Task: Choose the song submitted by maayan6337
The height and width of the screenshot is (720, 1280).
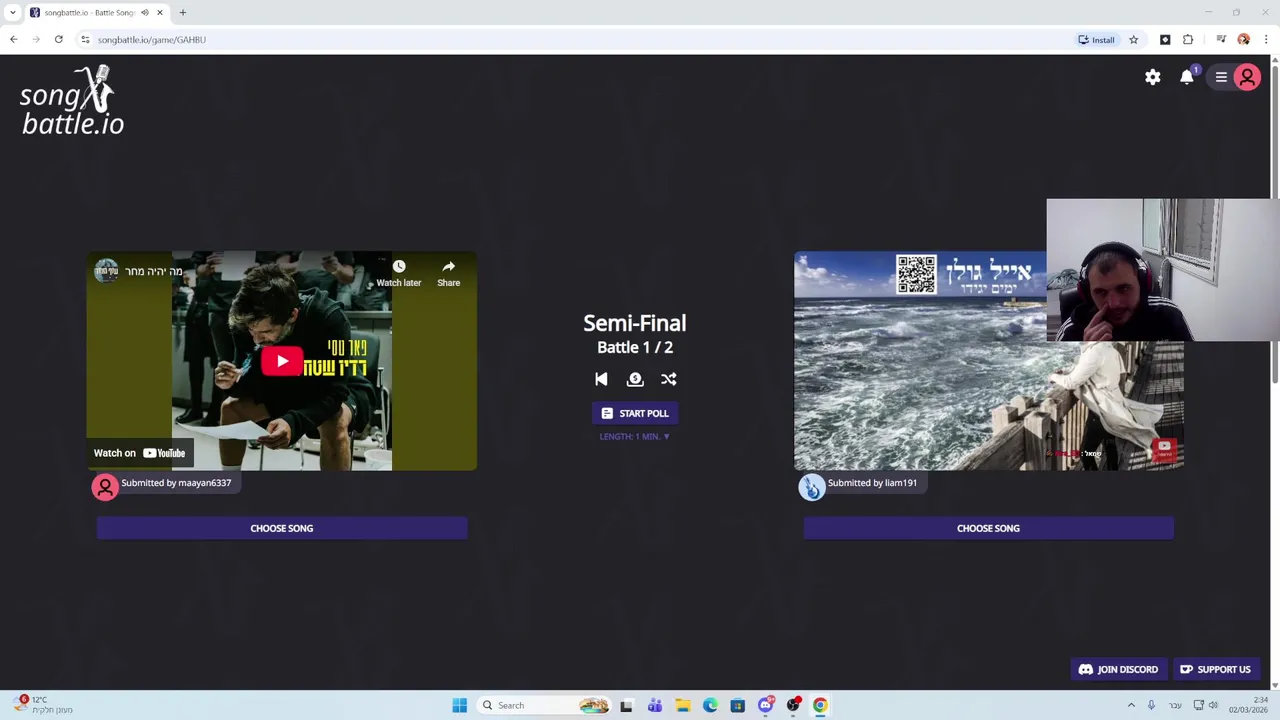Action: [x=282, y=528]
